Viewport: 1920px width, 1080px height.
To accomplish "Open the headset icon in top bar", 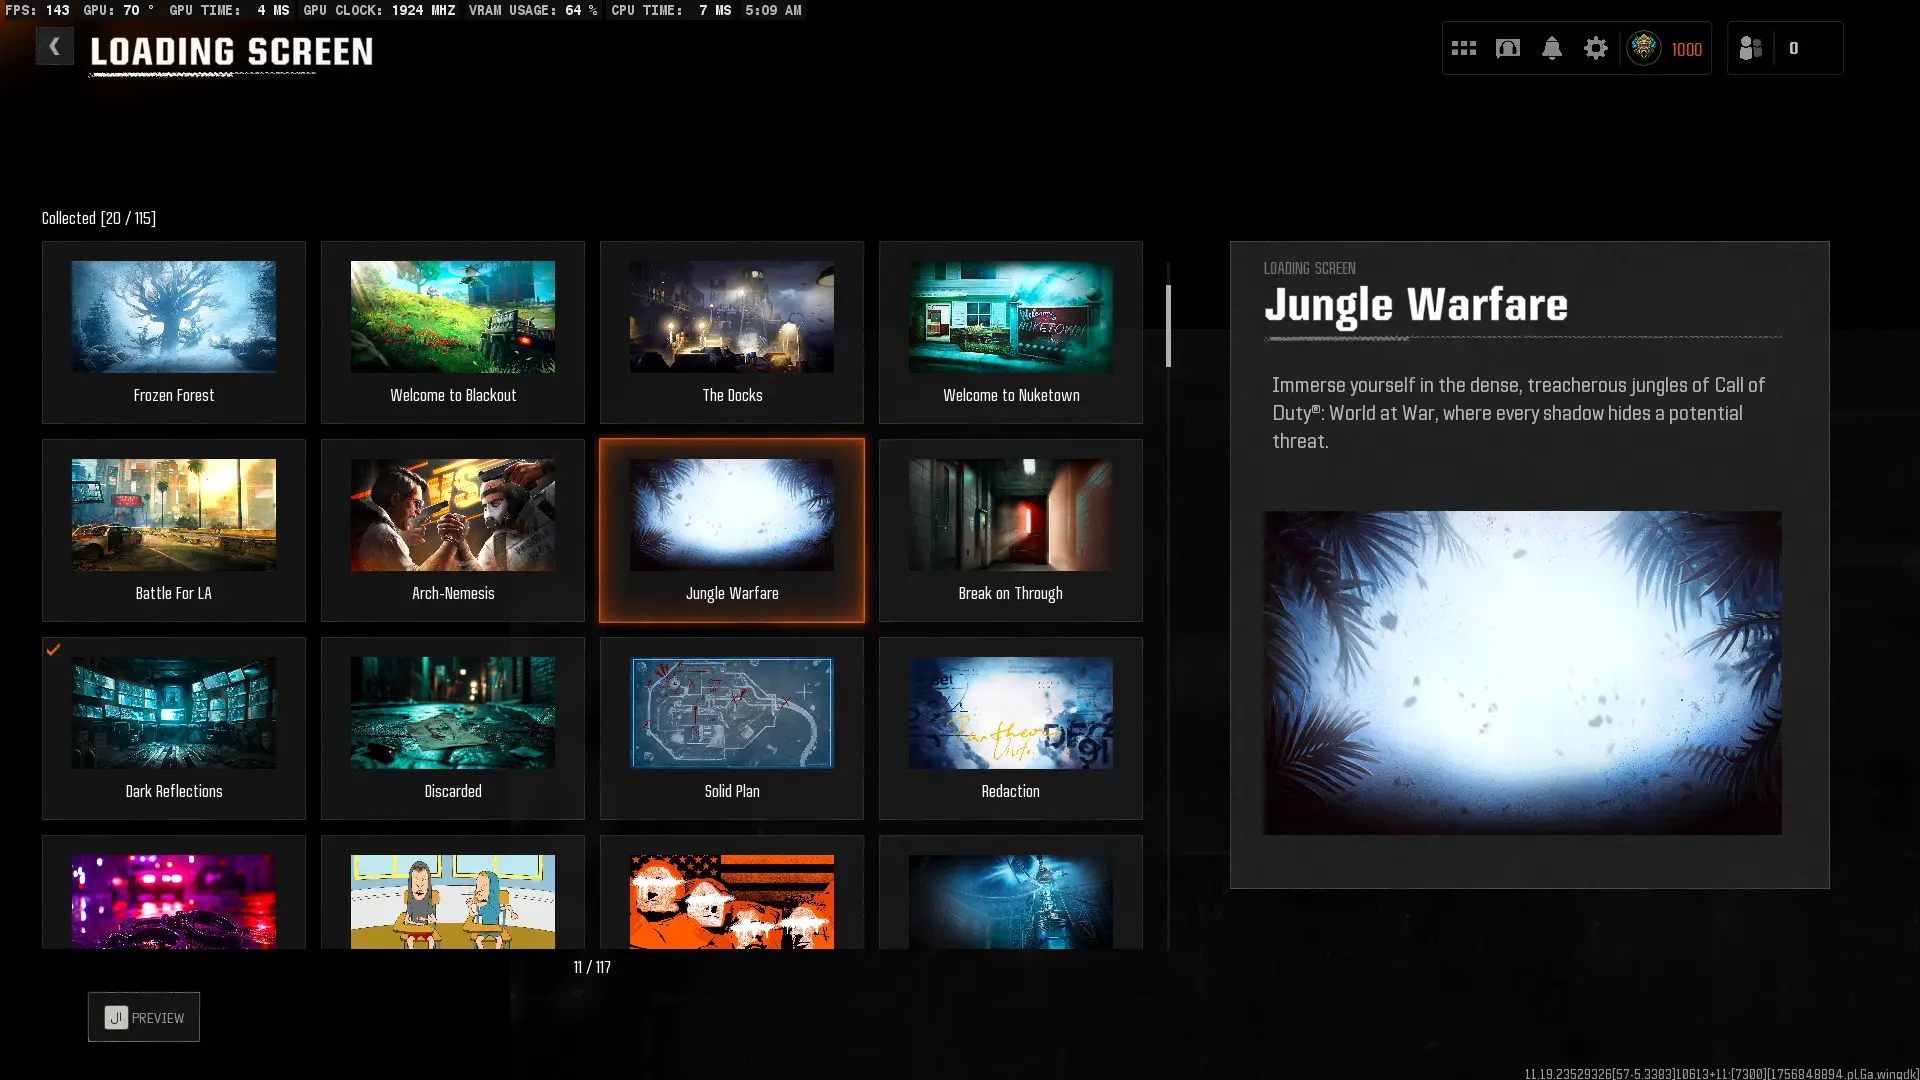I will click(x=1507, y=48).
